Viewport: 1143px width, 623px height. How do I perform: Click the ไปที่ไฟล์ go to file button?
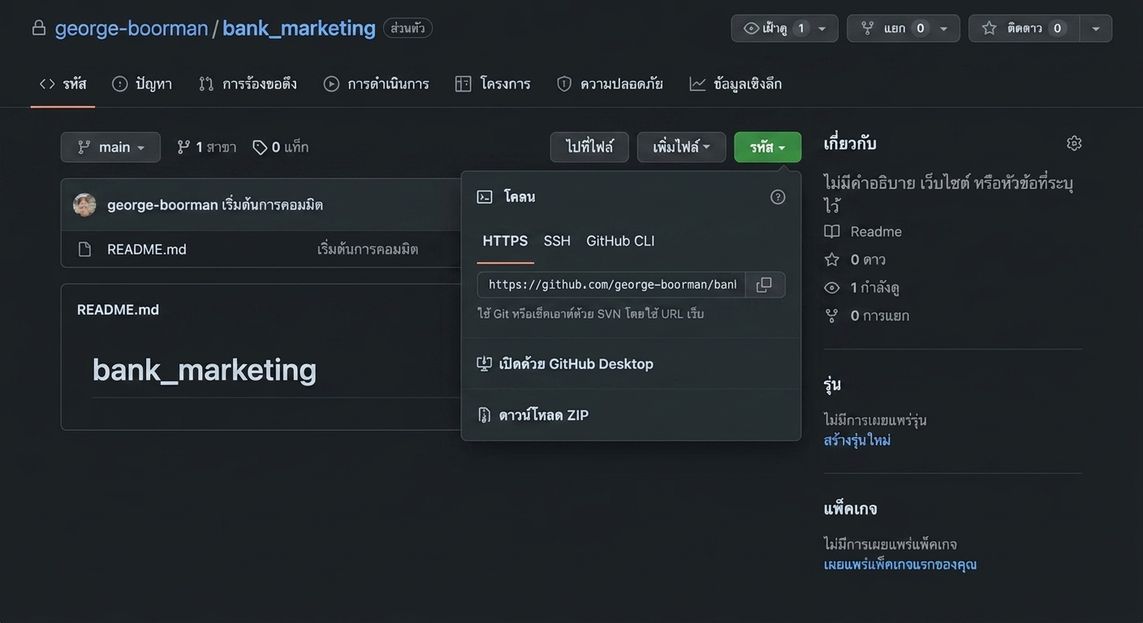(590, 147)
